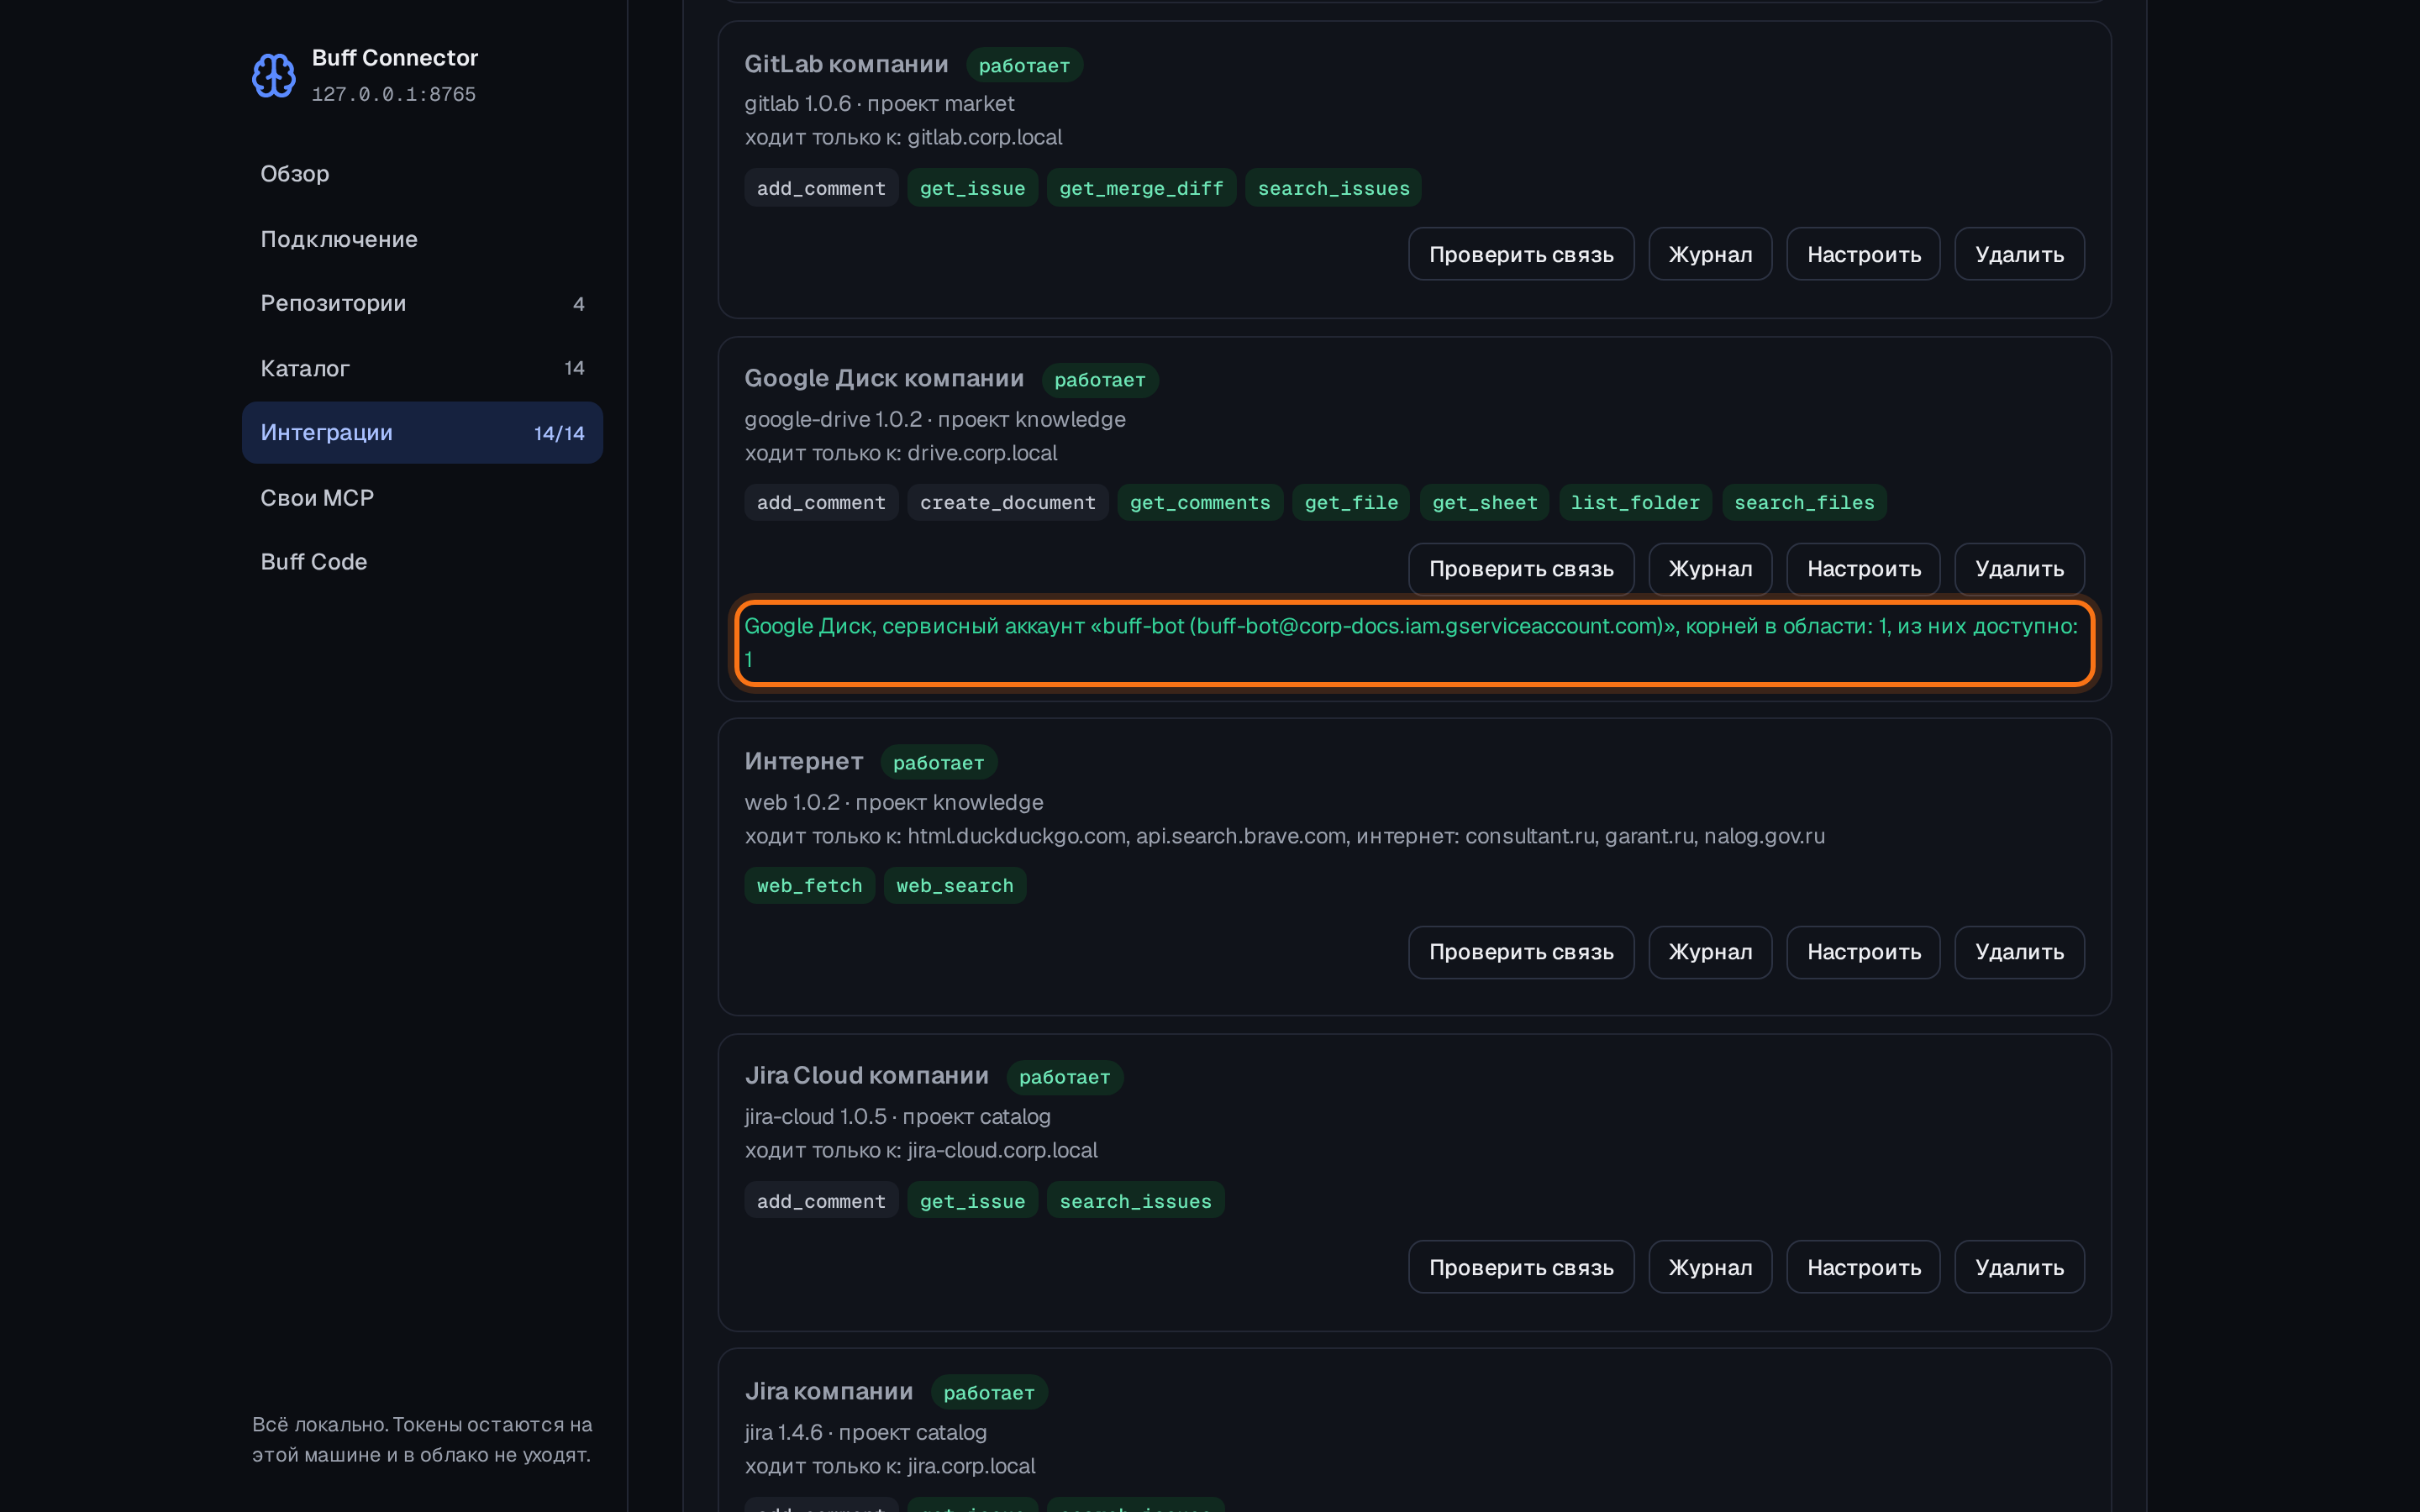
Task: Click the get_sheet tool tag
Action: click(x=1484, y=502)
